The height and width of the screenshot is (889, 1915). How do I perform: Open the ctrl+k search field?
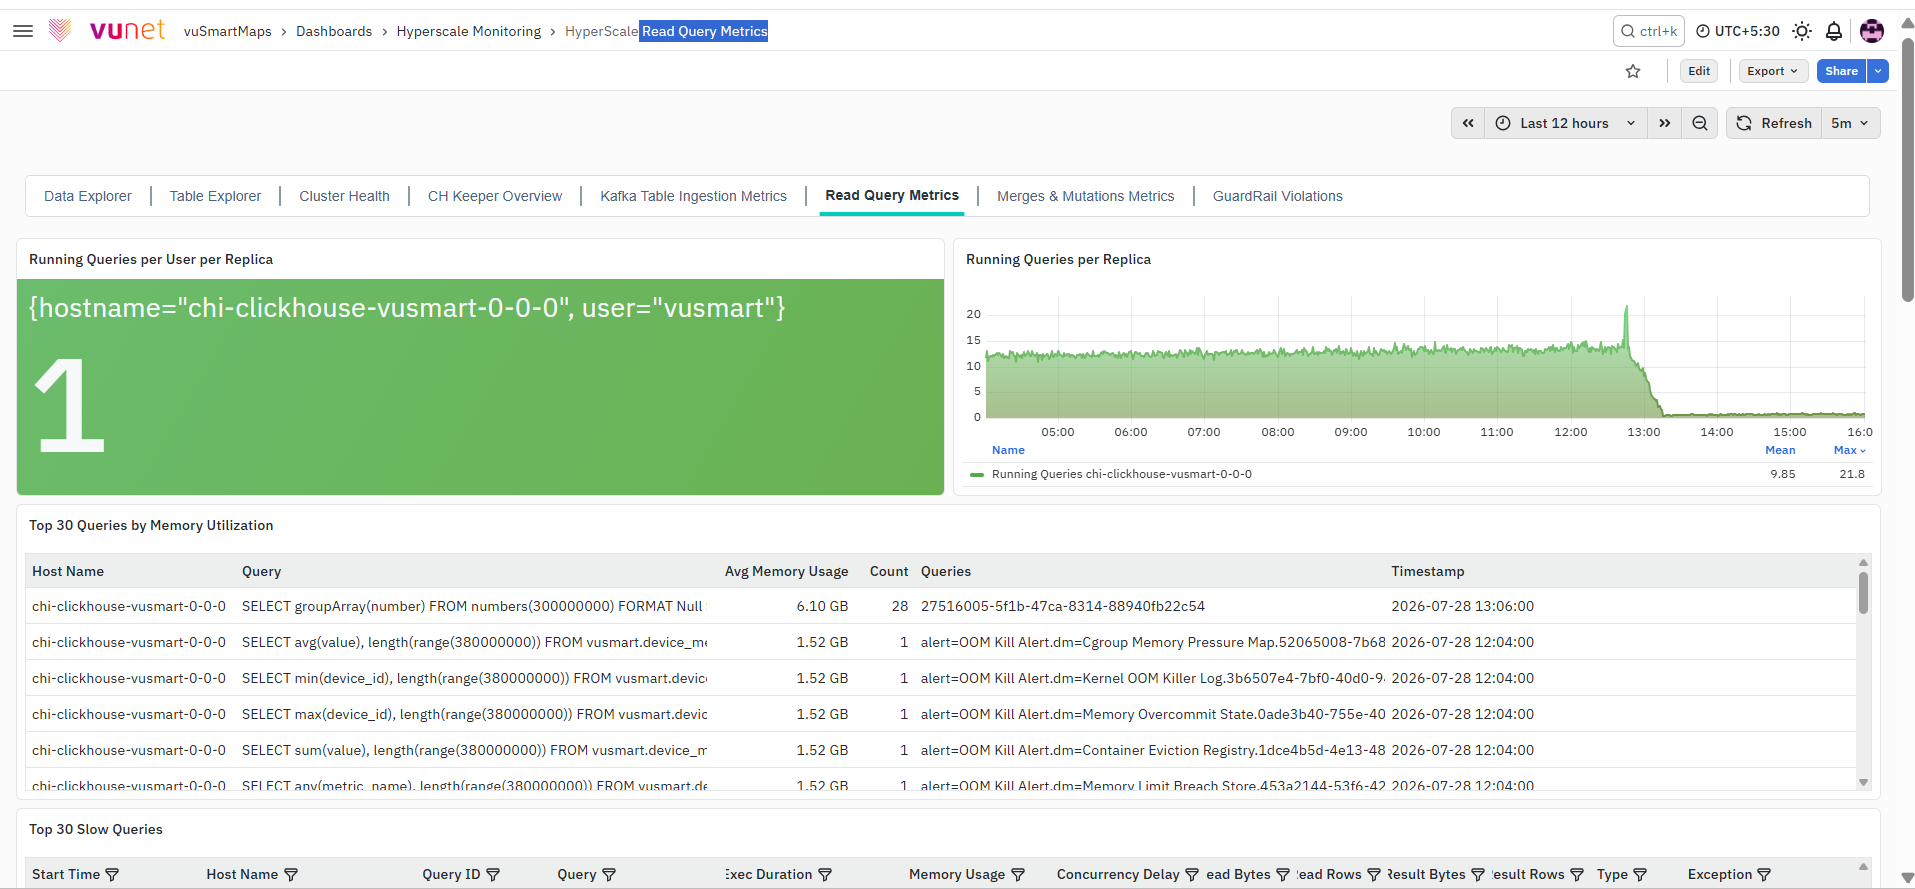pyautogui.click(x=1649, y=31)
